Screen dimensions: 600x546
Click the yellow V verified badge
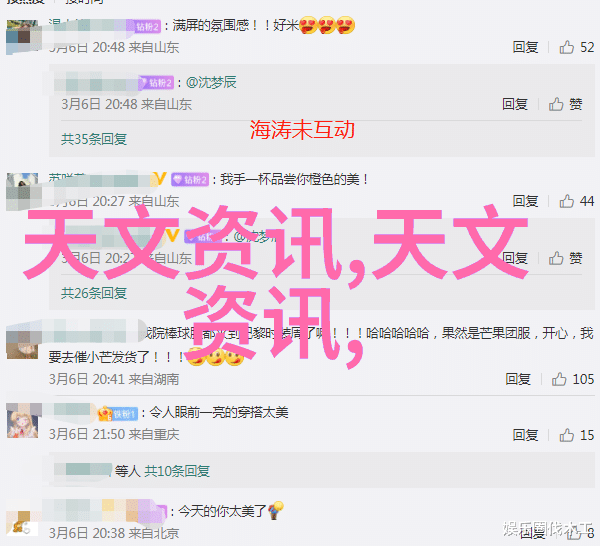click(160, 179)
